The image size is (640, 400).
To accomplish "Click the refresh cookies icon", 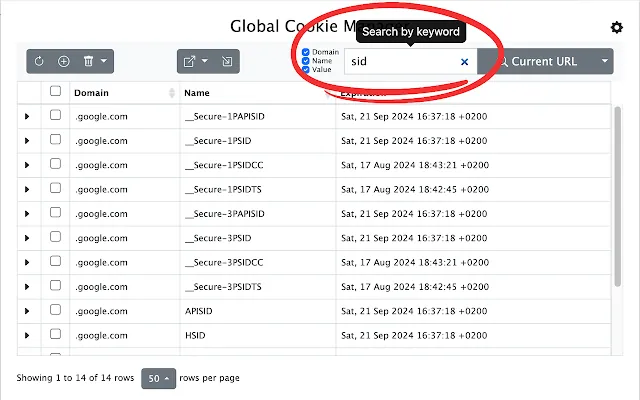I will (39, 61).
